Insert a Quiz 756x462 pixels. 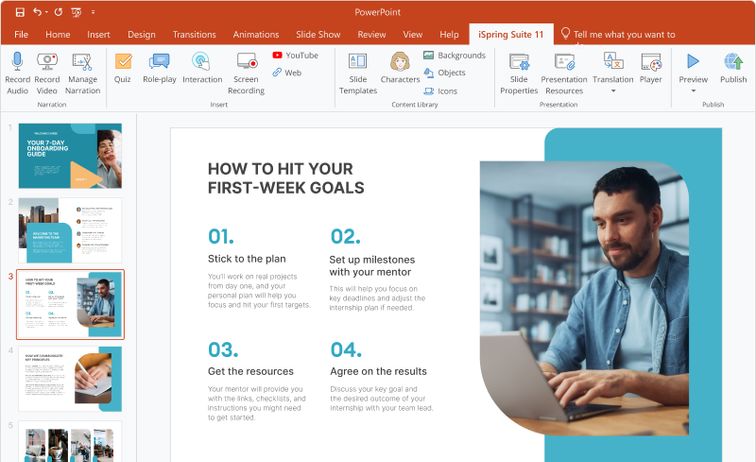(x=123, y=68)
